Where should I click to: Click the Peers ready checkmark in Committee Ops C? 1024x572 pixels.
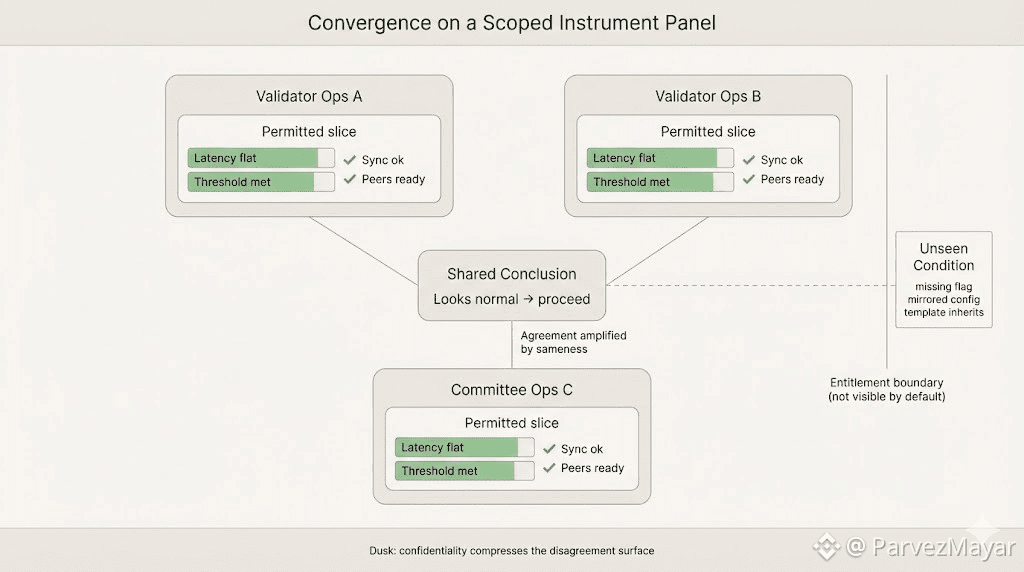click(549, 468)
